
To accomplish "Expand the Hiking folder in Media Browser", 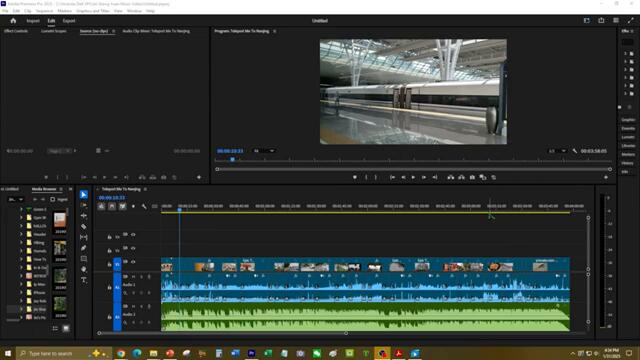I will tap(21, 242).
